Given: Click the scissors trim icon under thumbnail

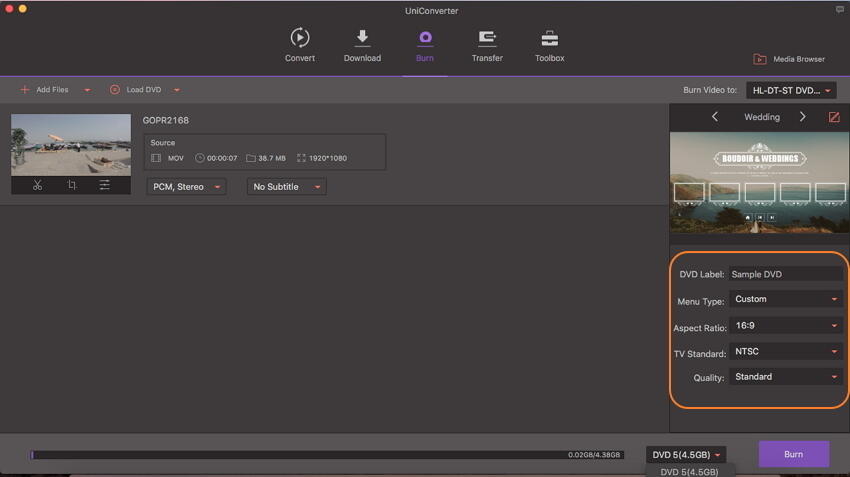Looking at the screenshot, I should click(37, 185).
